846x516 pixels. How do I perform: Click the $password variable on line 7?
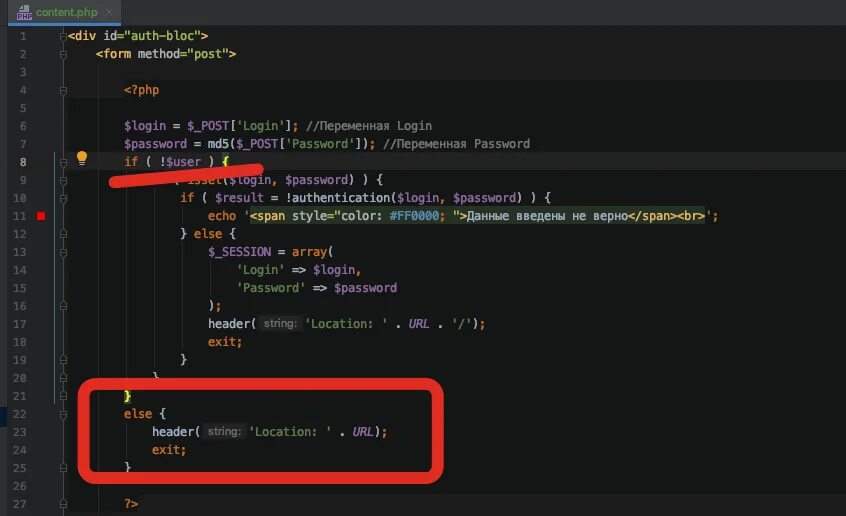[155, 144]
